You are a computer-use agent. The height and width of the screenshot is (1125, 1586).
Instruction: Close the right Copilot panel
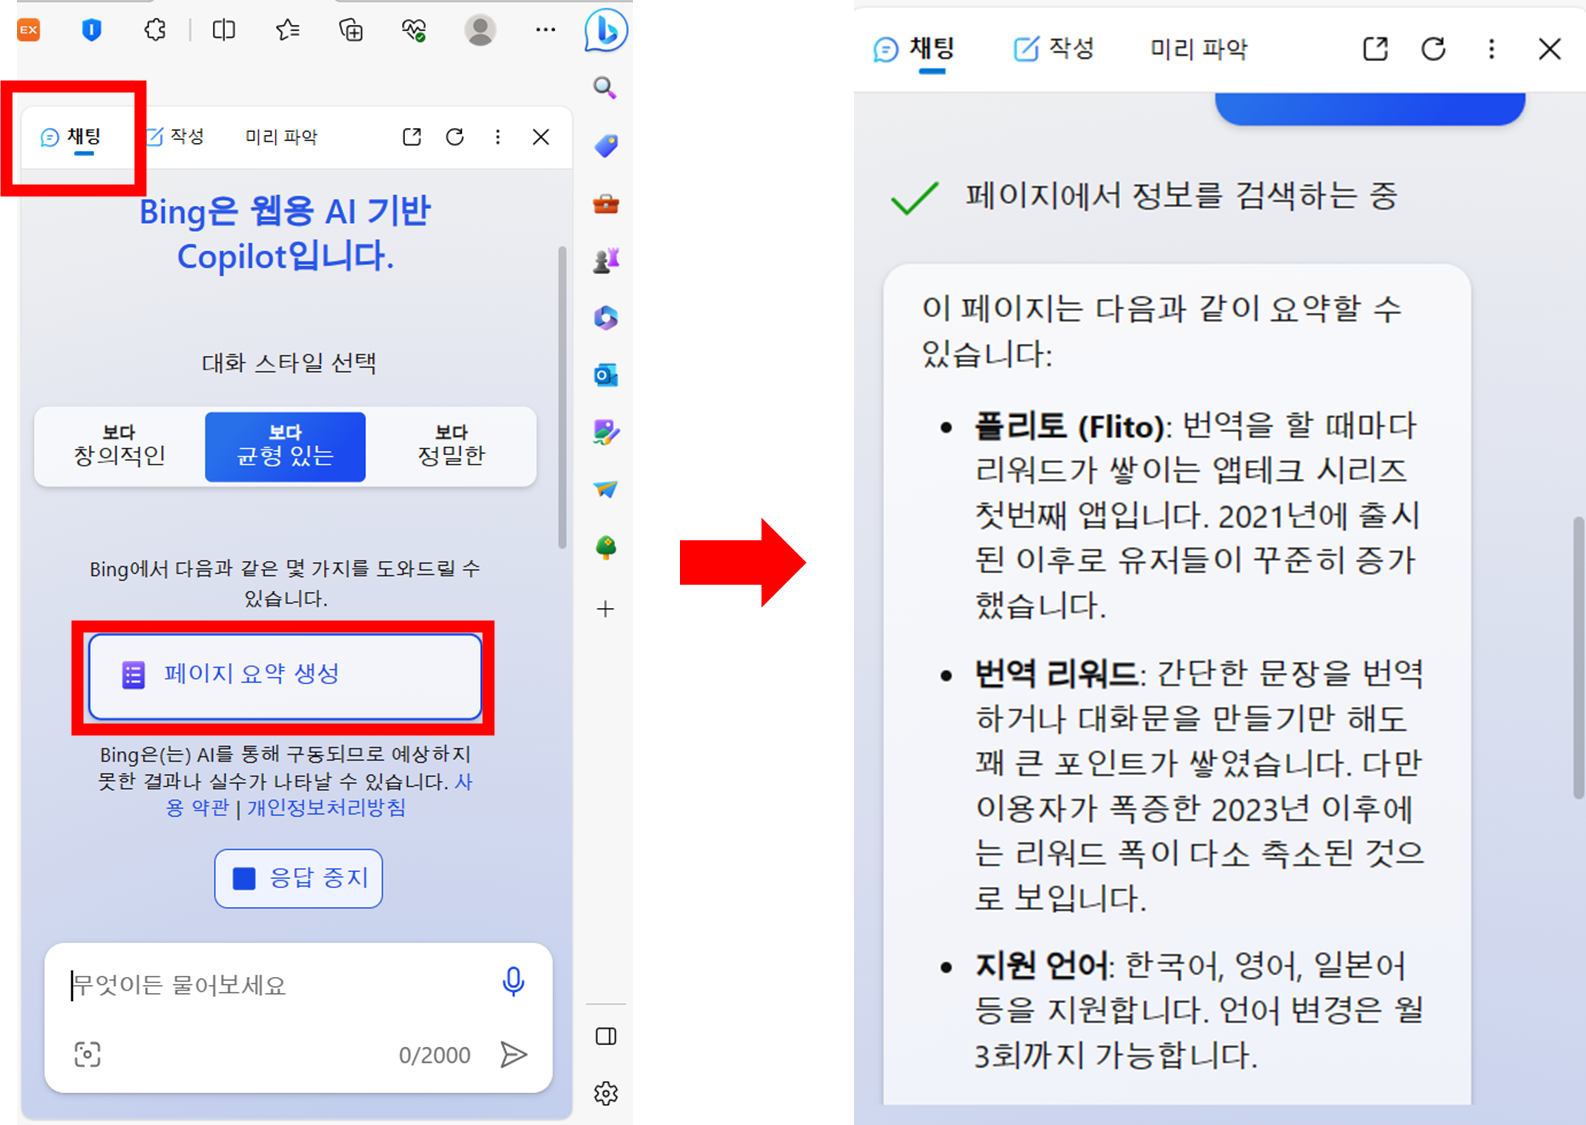click(1549, 49)
